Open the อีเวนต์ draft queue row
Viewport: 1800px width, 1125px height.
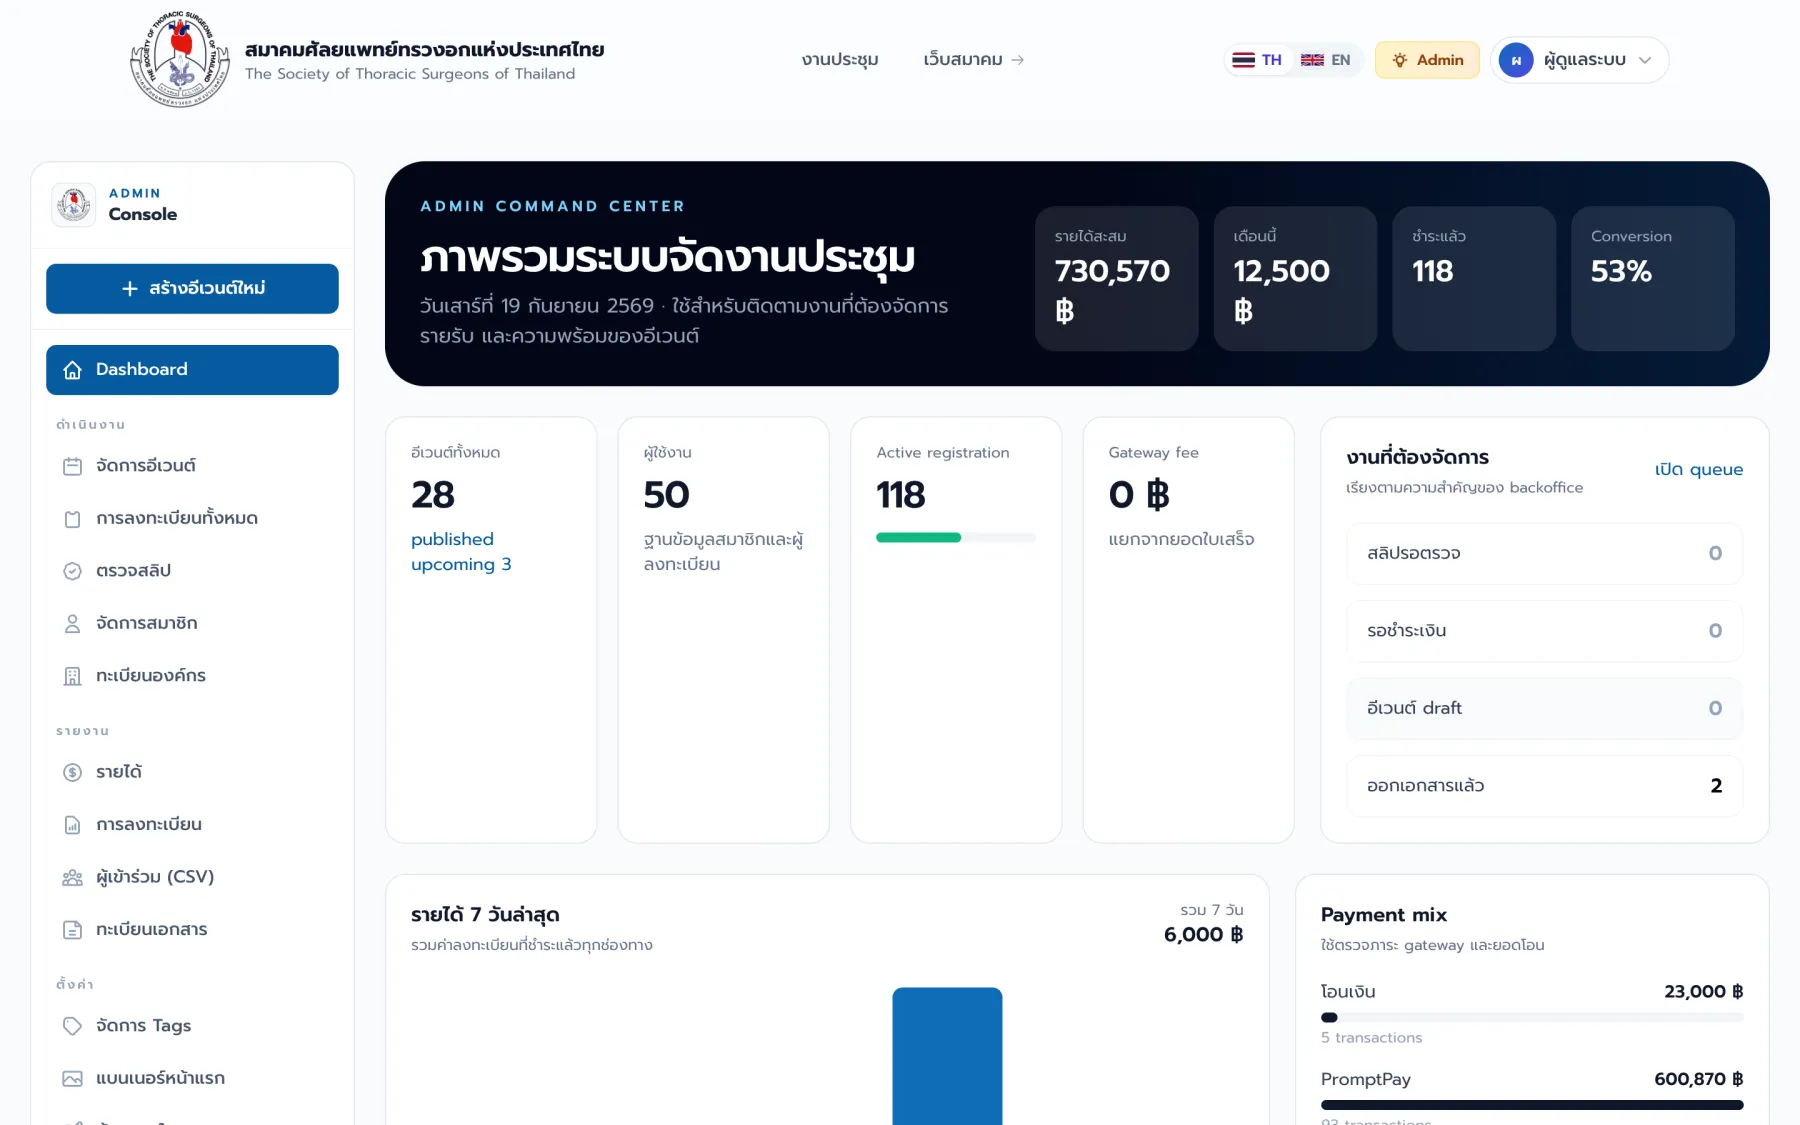click(1544, 709)
